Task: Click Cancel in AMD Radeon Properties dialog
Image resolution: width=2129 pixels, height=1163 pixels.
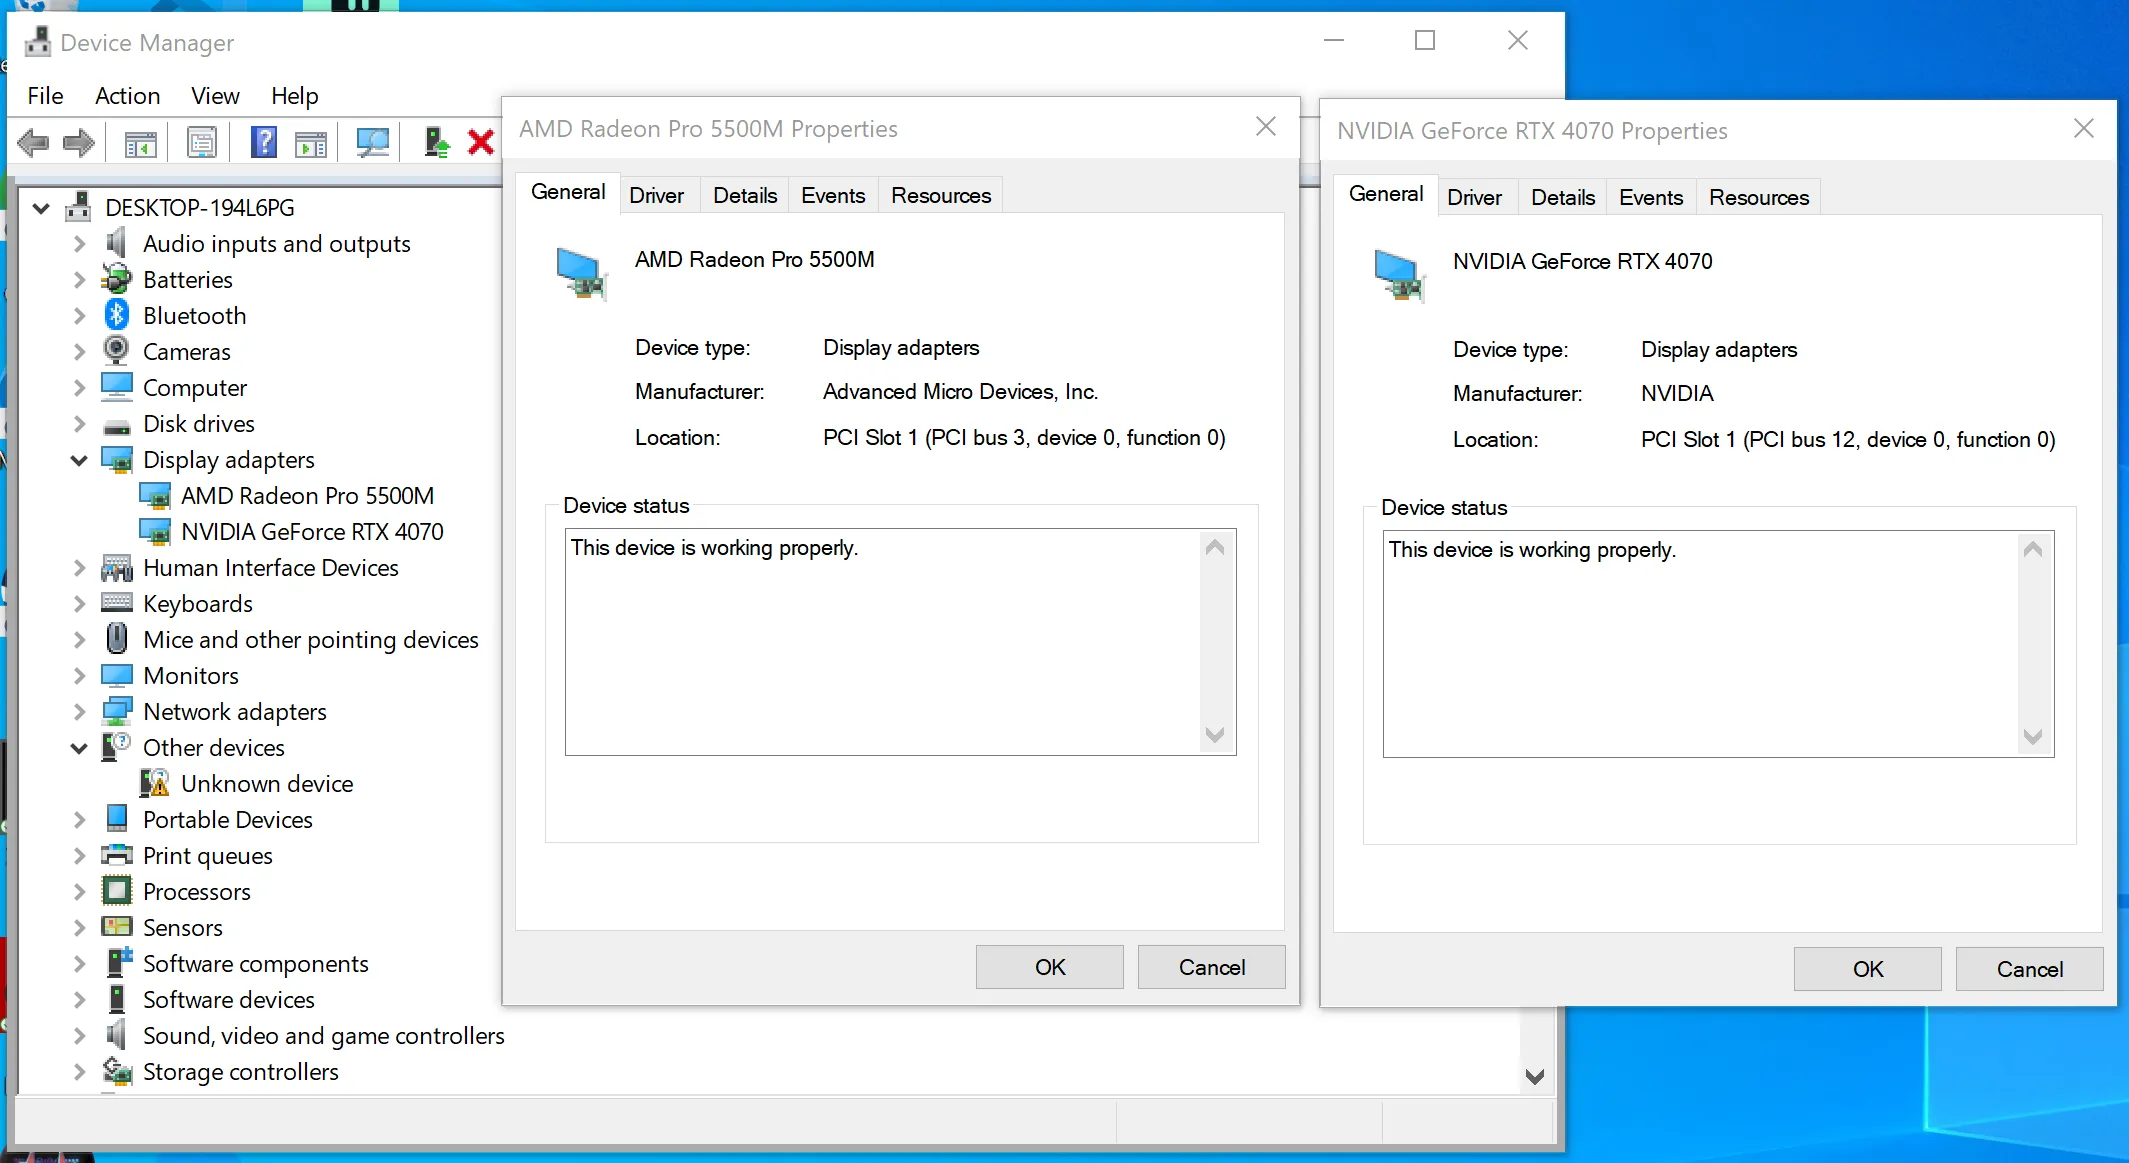Action: [x=1212, y=967]
